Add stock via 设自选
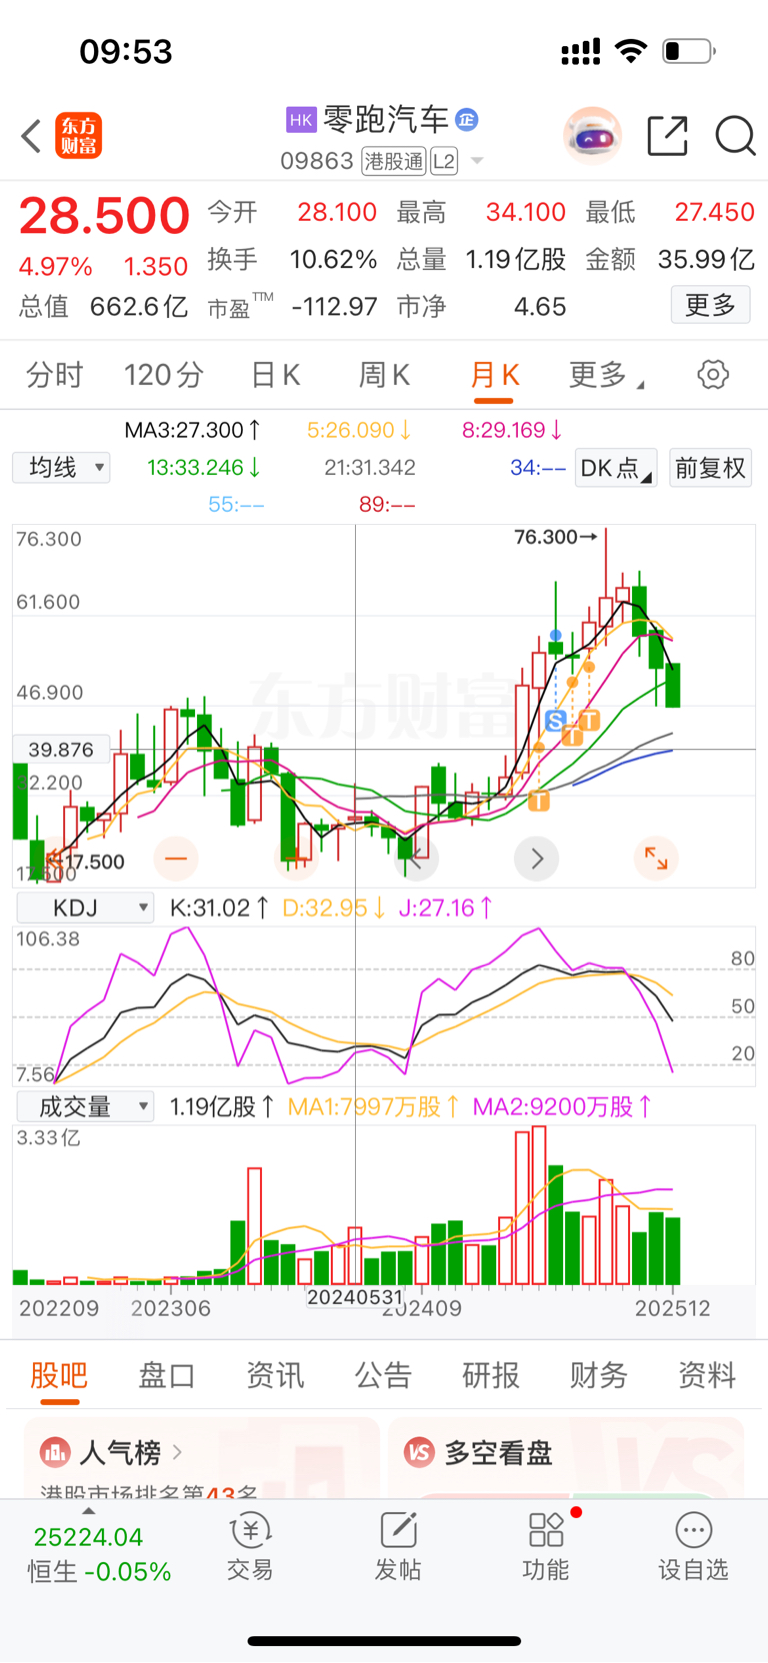 [x=693, y=1546]
